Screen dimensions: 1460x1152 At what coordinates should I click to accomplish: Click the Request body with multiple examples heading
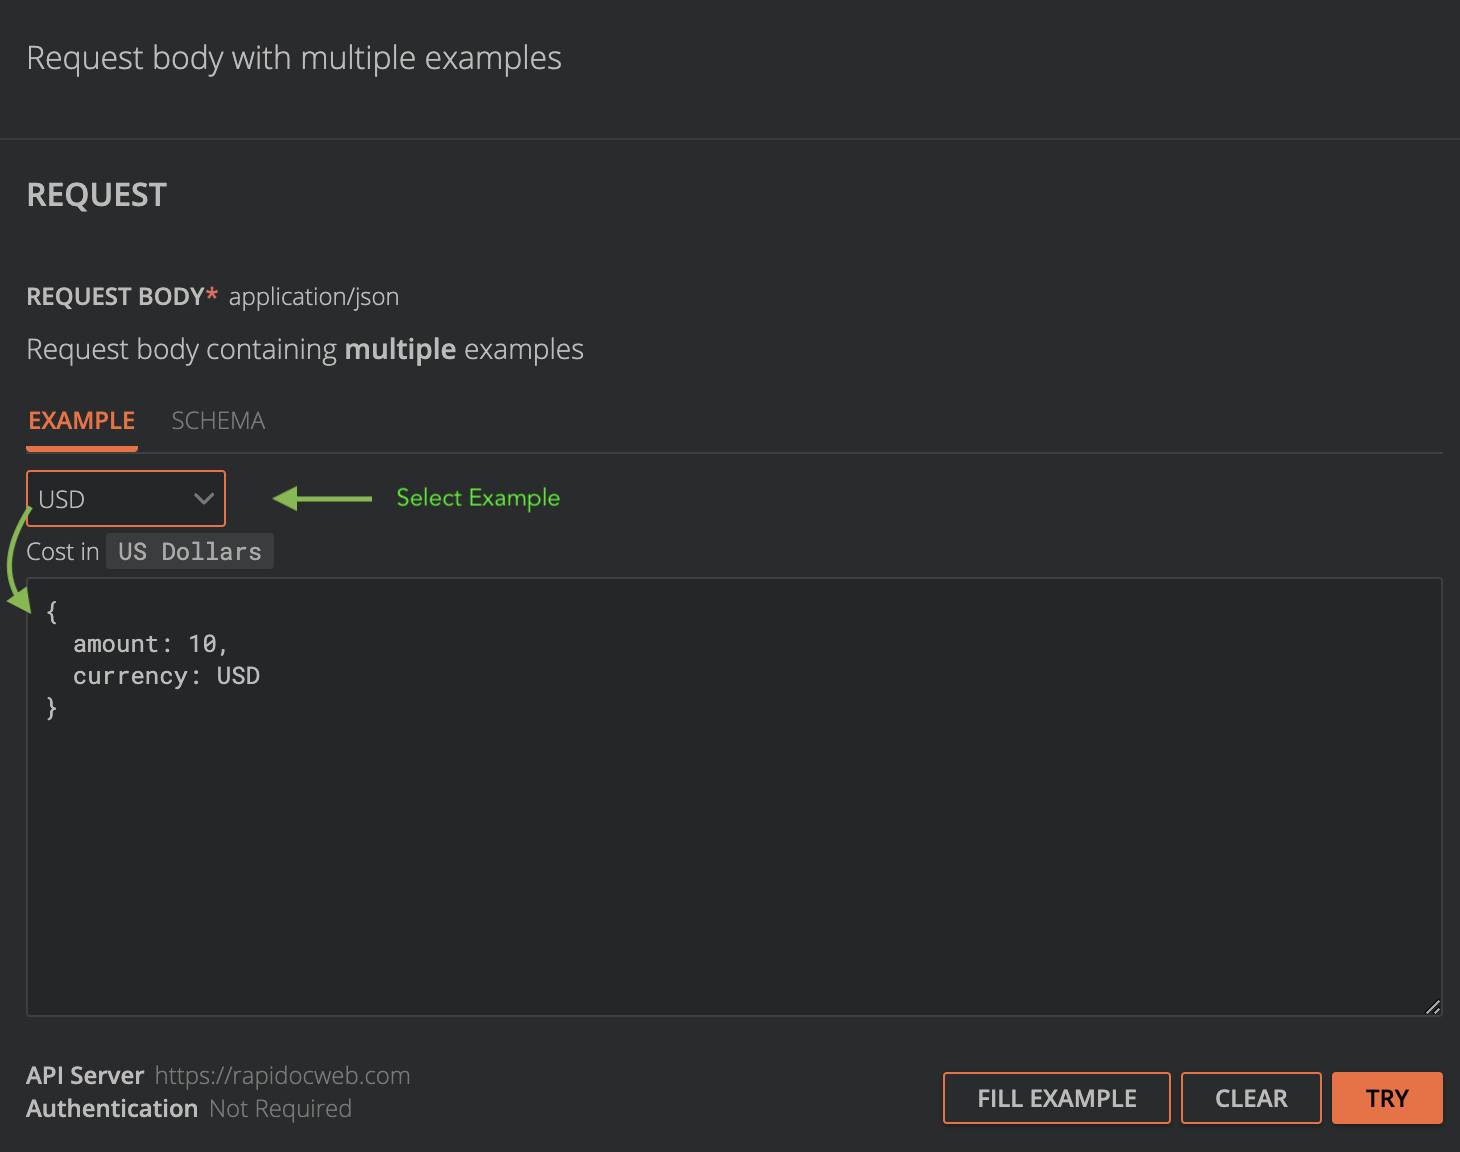pyautogui.click(x=294, y=58)
